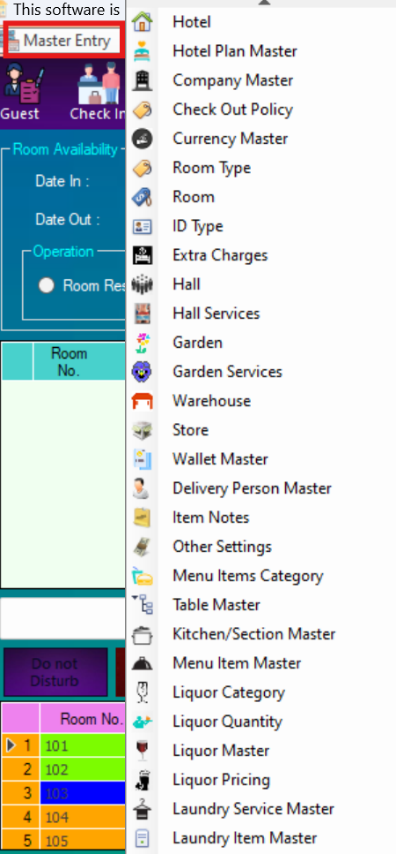The height and width of the screenshot is (854, 396).
Task: Select room 101 green cell
Action: 83,746
